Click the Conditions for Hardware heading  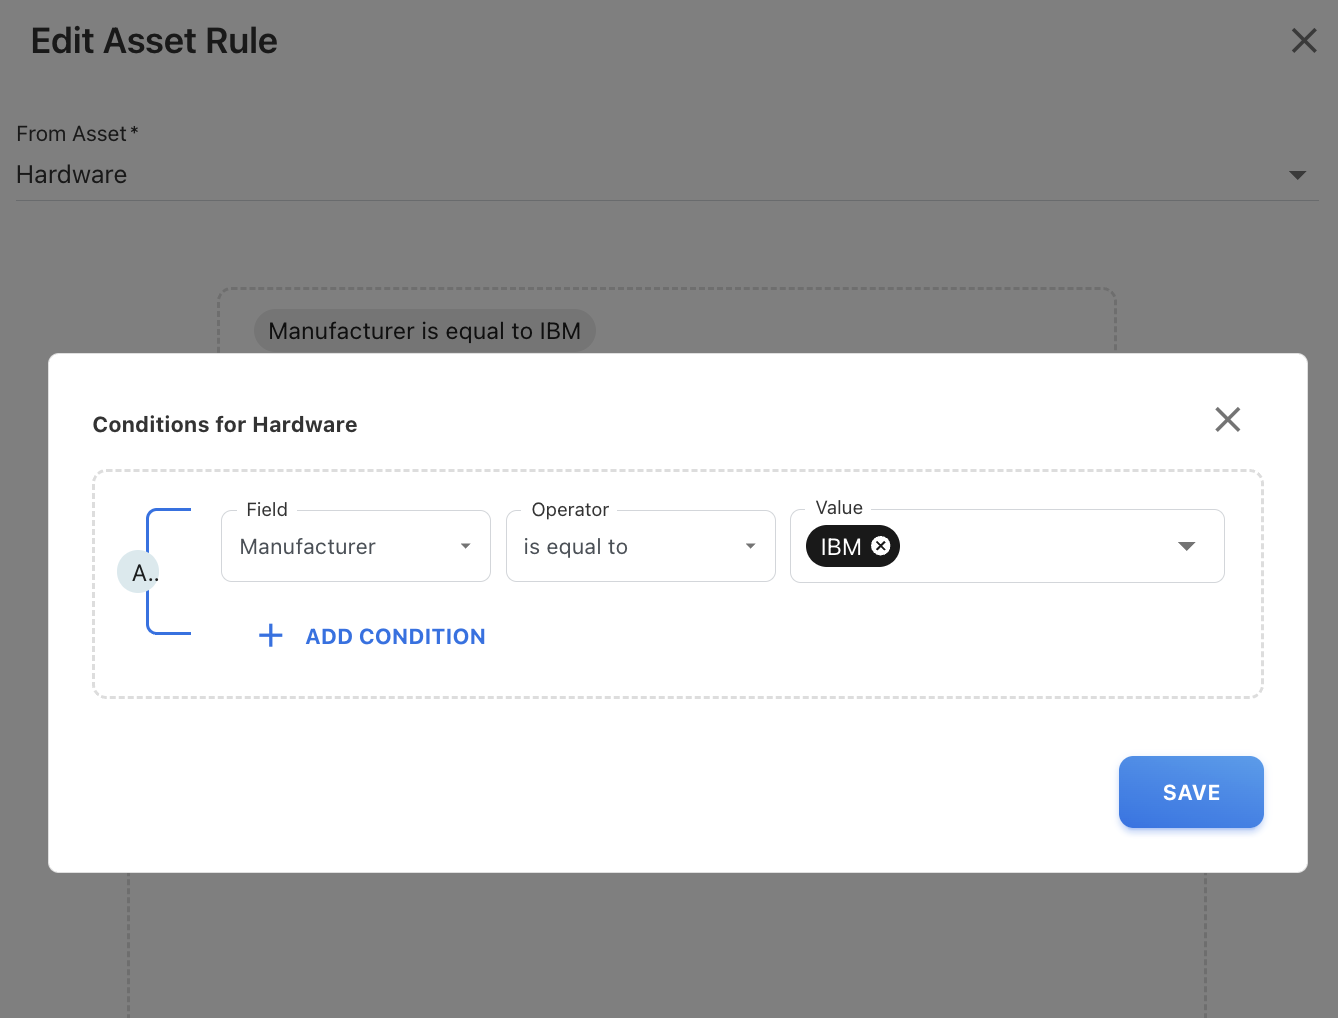pos(225,425)
